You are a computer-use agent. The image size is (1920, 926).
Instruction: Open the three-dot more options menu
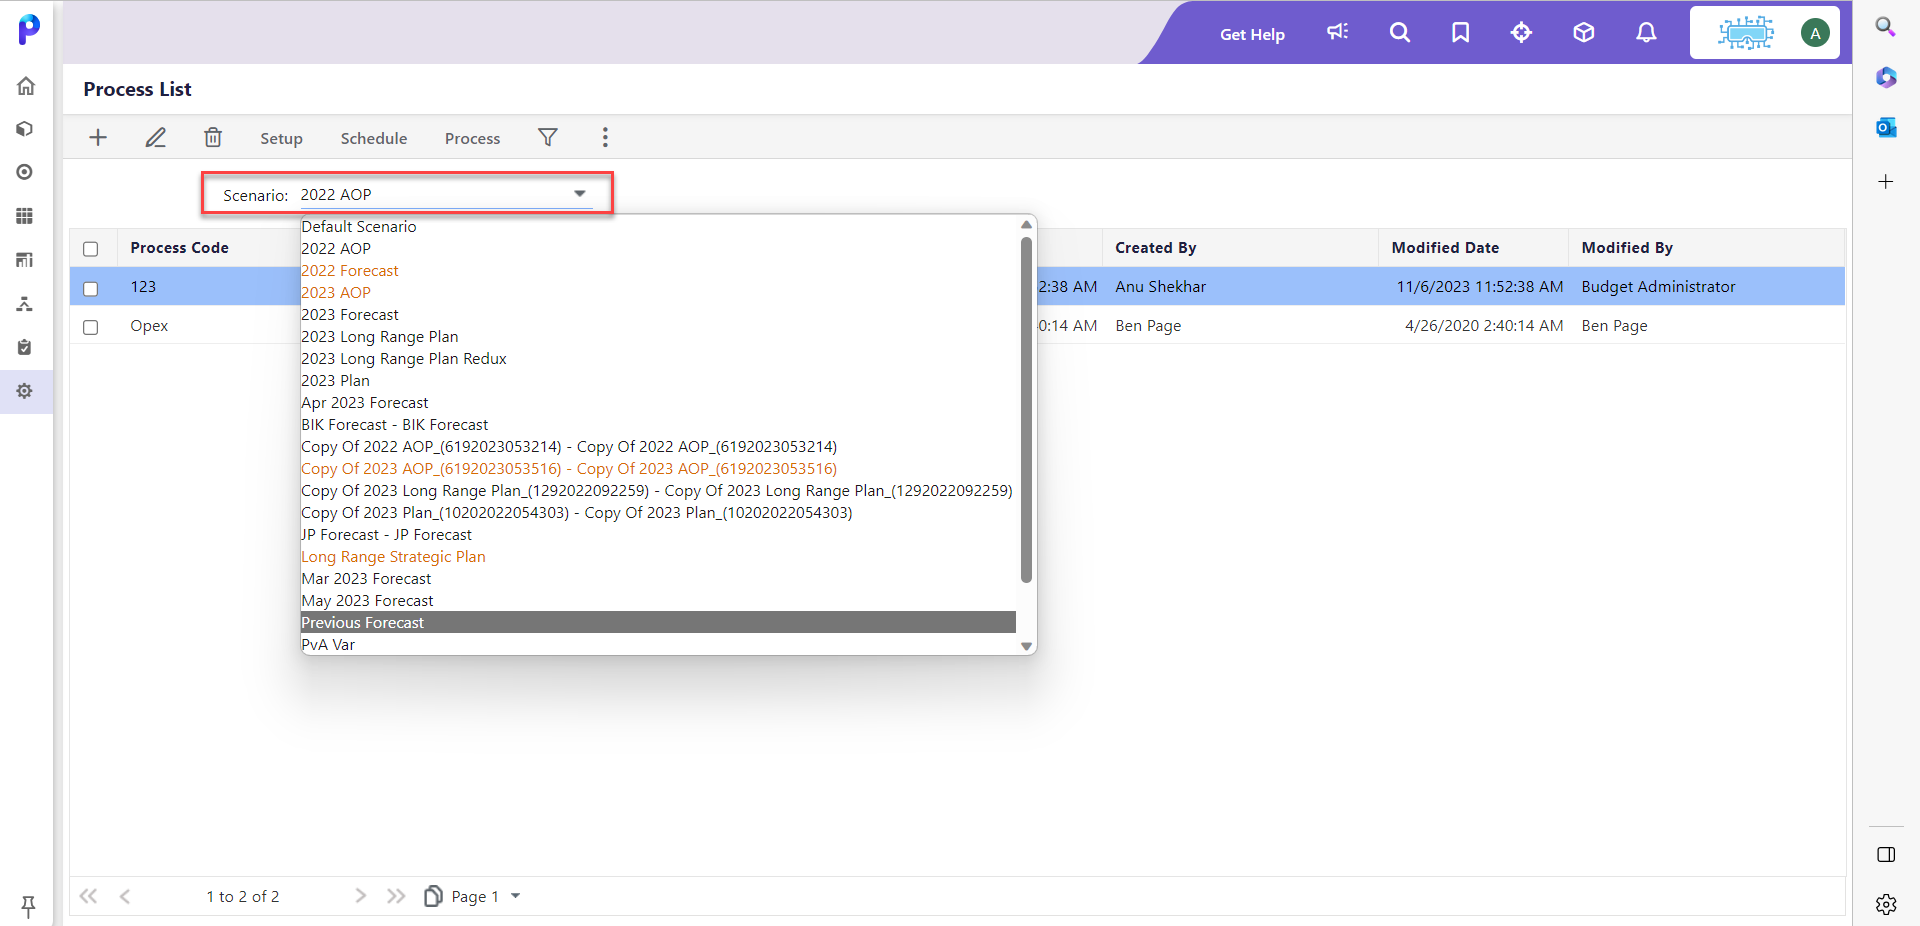(x=605, y=138)
